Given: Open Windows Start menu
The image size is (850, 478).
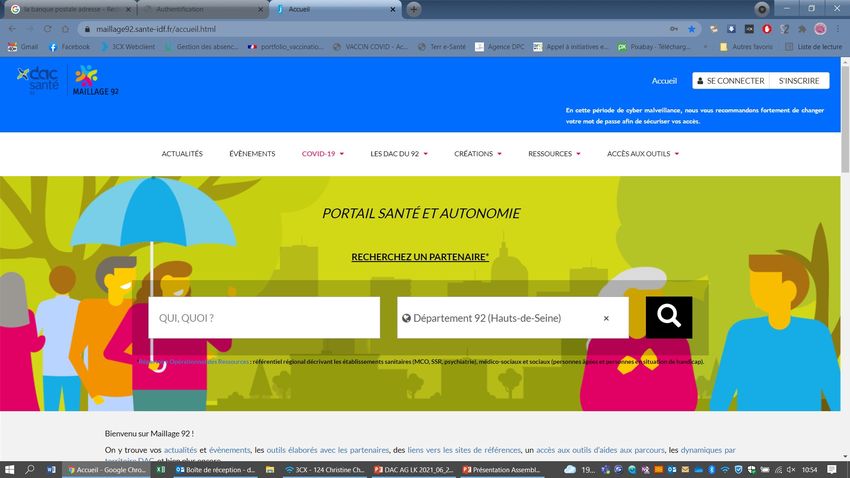Looking at the screenshot, I should [9, 469].
